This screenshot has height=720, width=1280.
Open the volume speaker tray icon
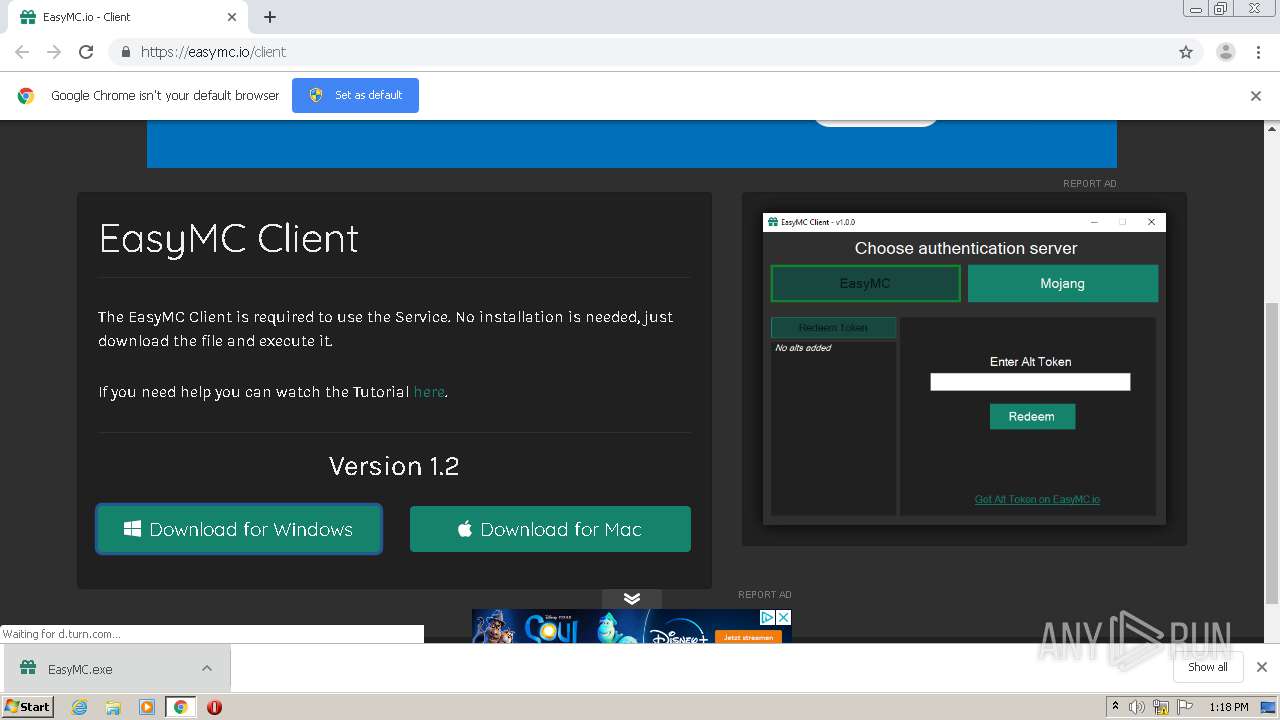pos(1137,707)
